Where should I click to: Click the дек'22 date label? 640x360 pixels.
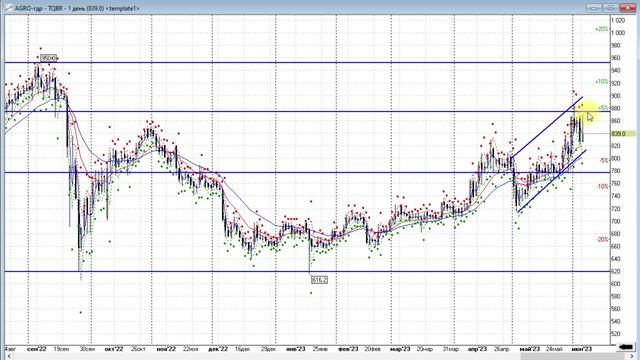[x=218, y=349]
